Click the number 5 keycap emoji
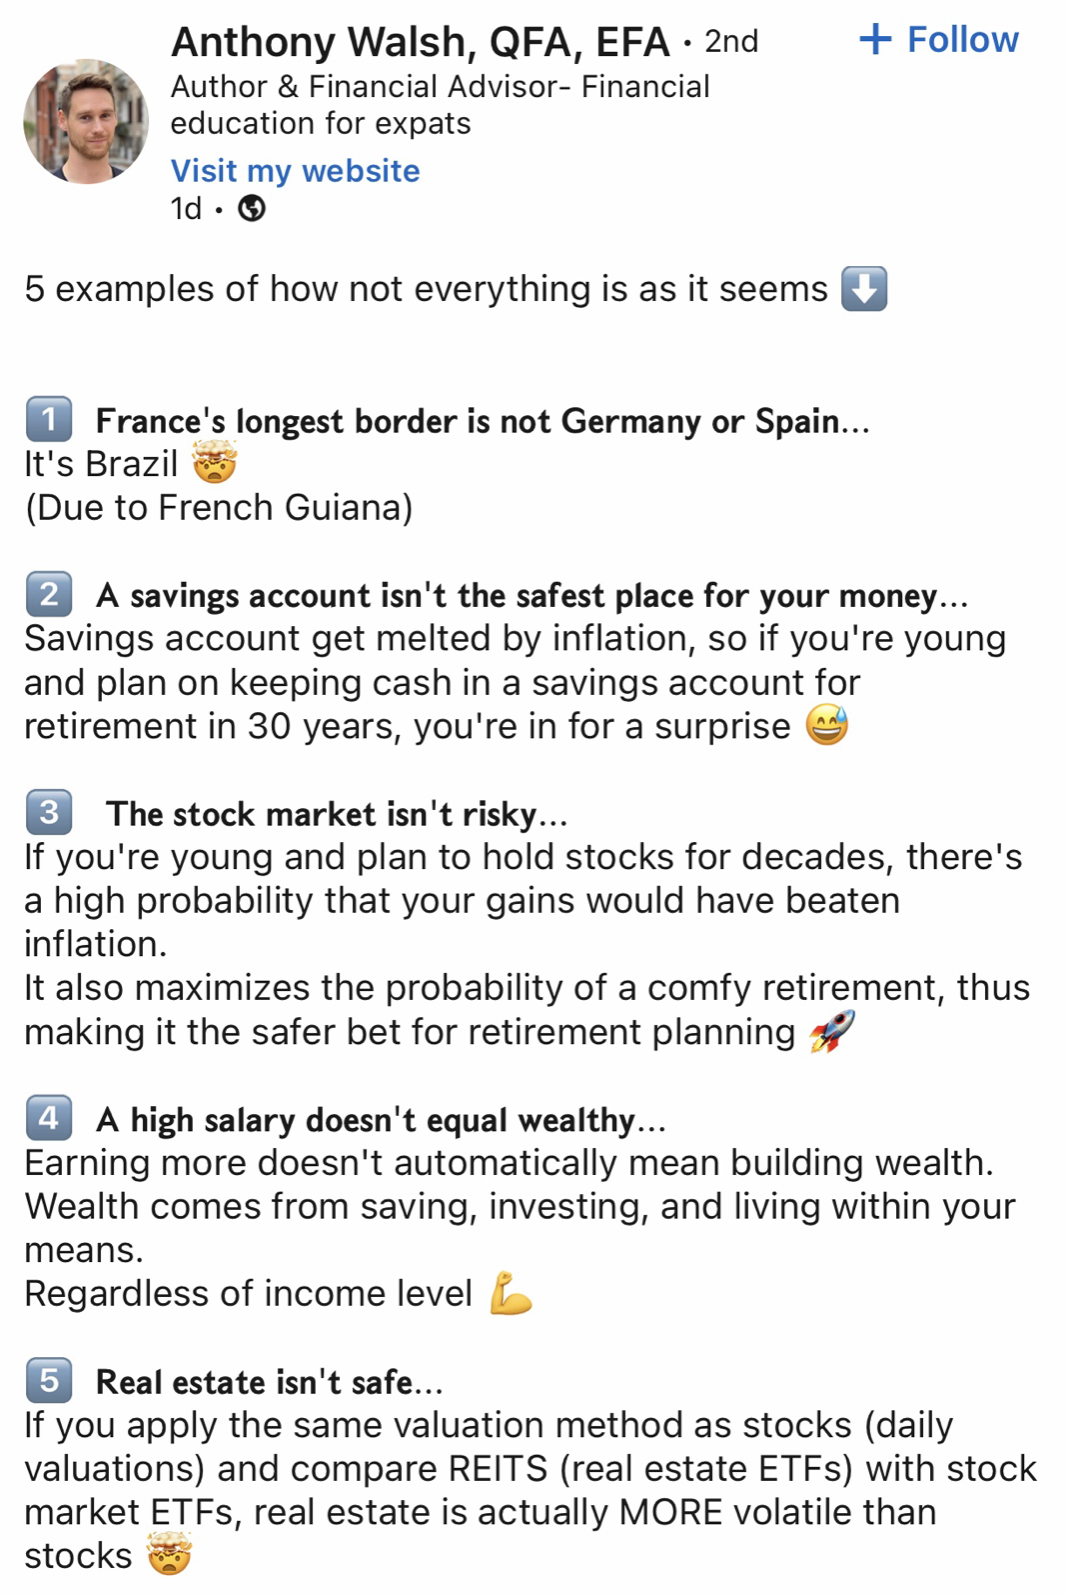Screen dimensions: 1066x1594 pos(49,1380)
